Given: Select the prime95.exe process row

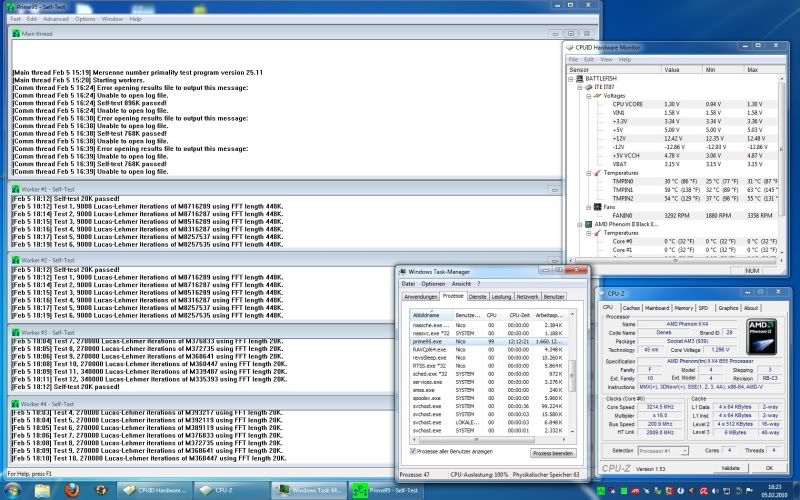Looking at the screenshot, I should pos(488,341).
